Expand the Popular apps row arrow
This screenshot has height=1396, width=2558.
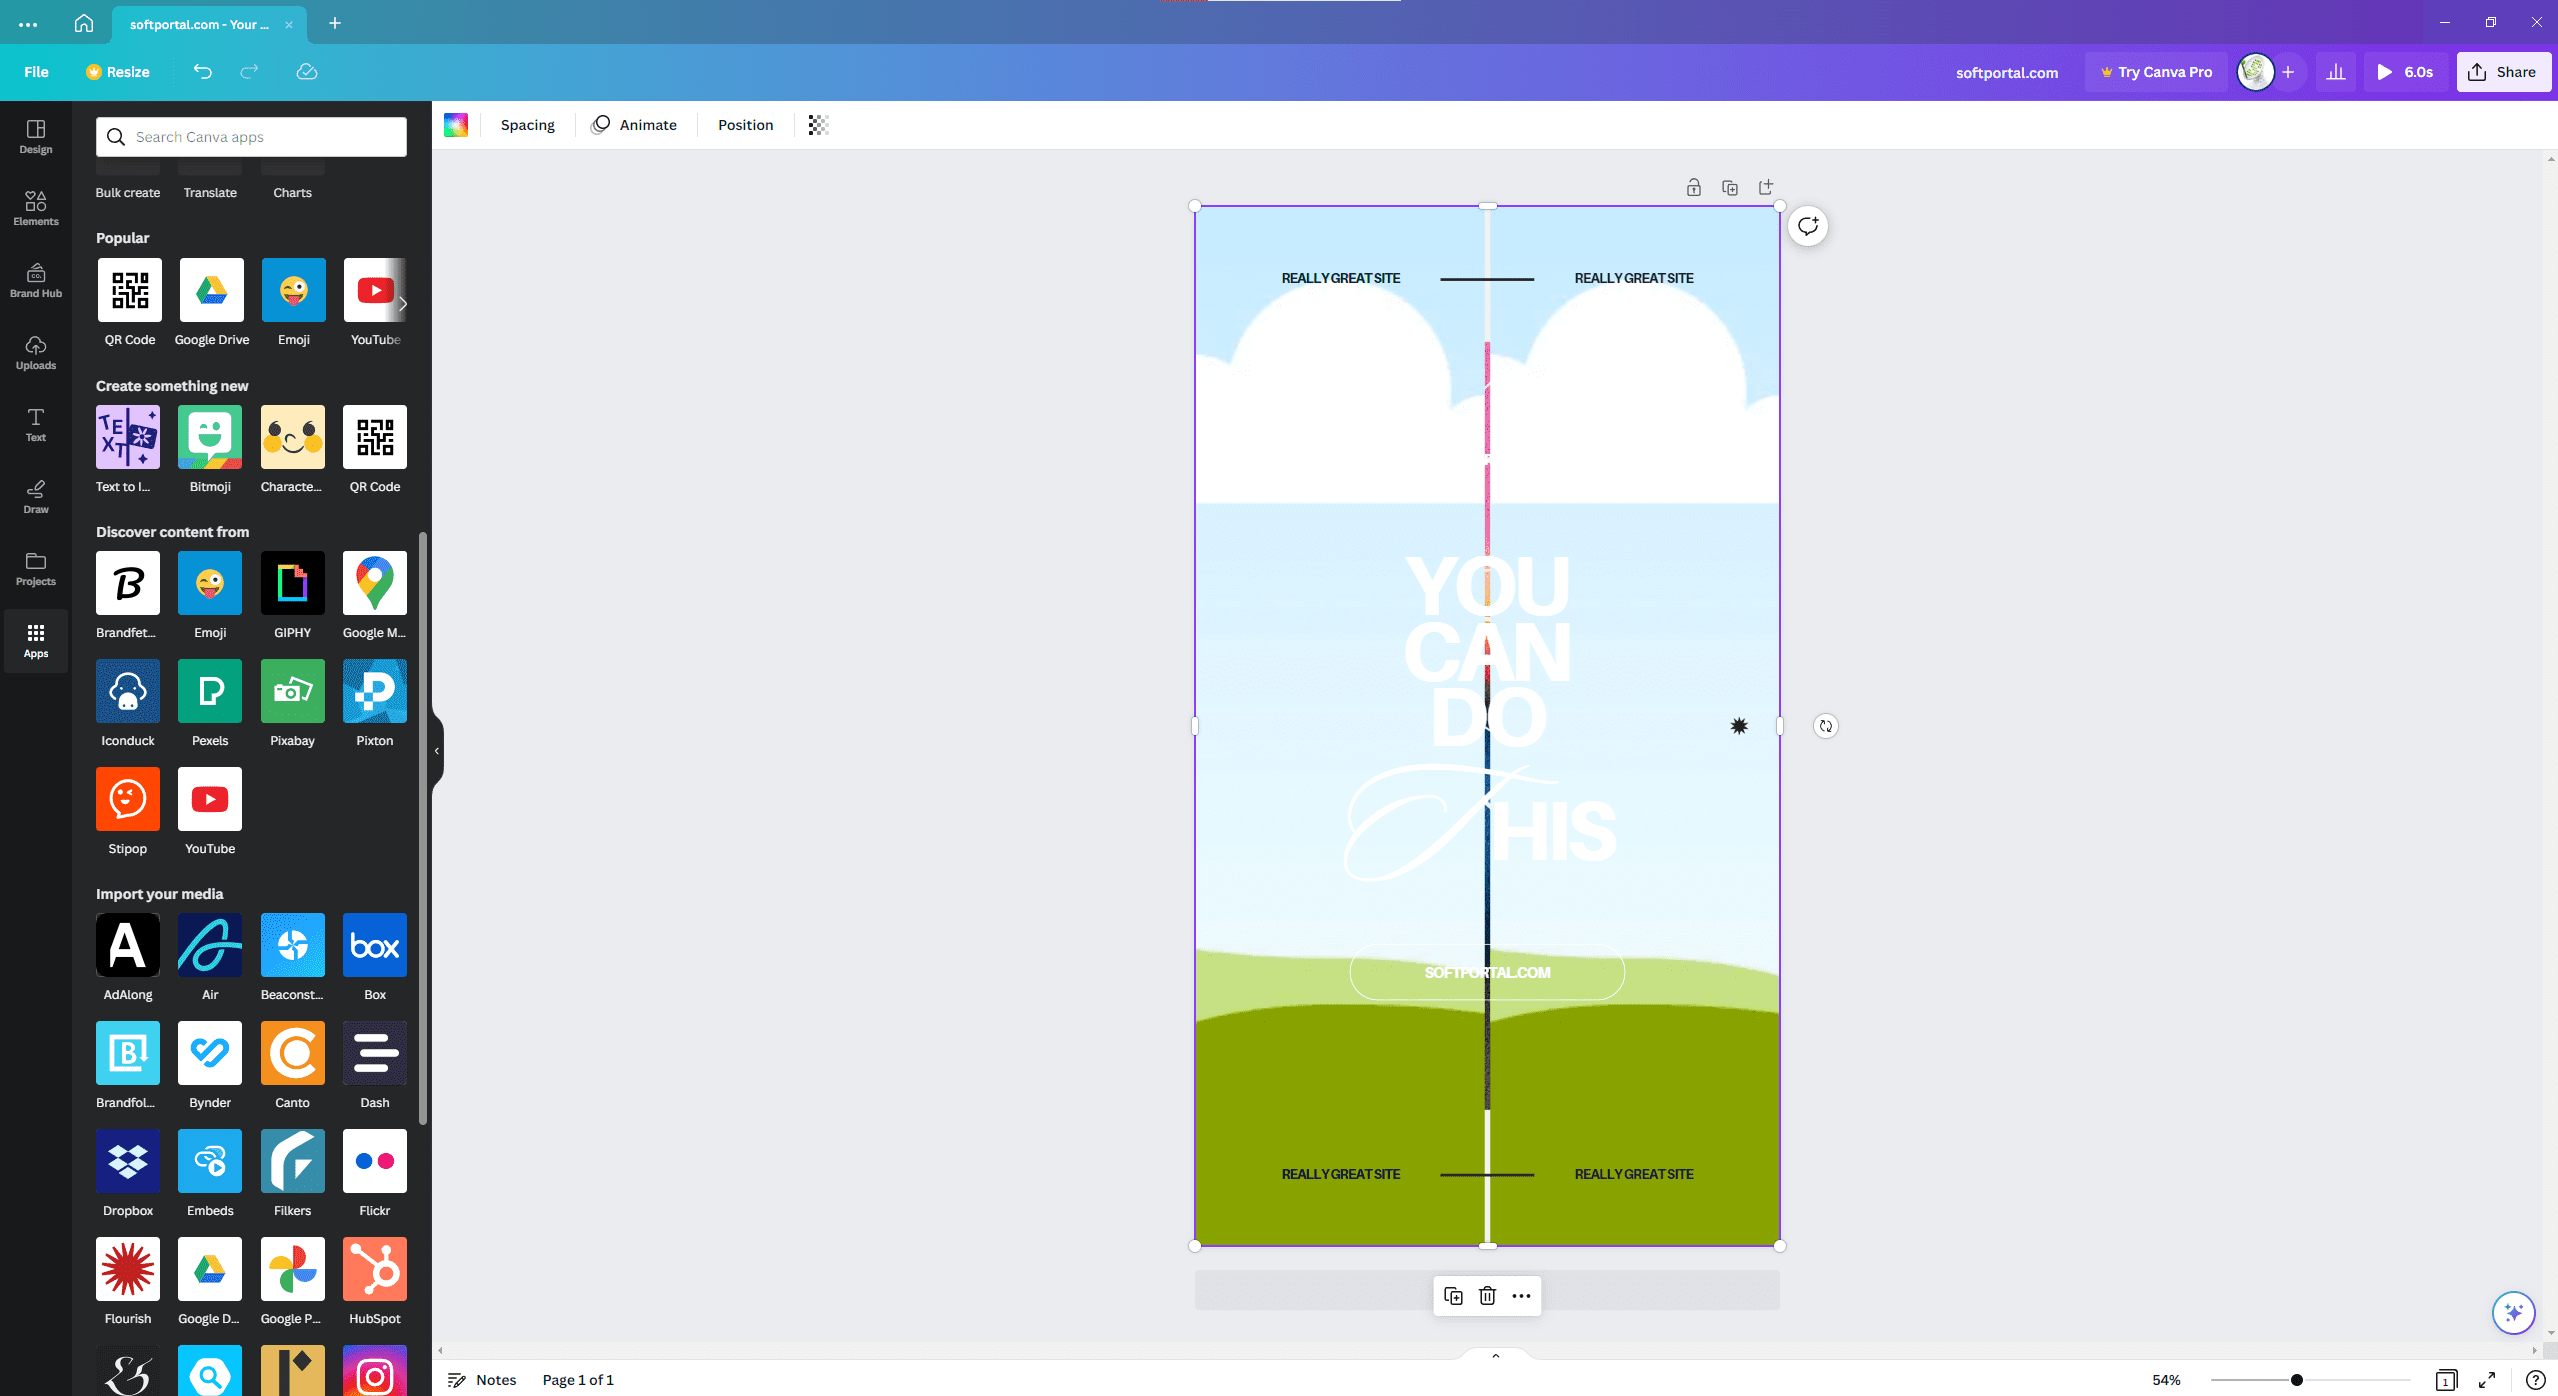click(x=402, y=304)
